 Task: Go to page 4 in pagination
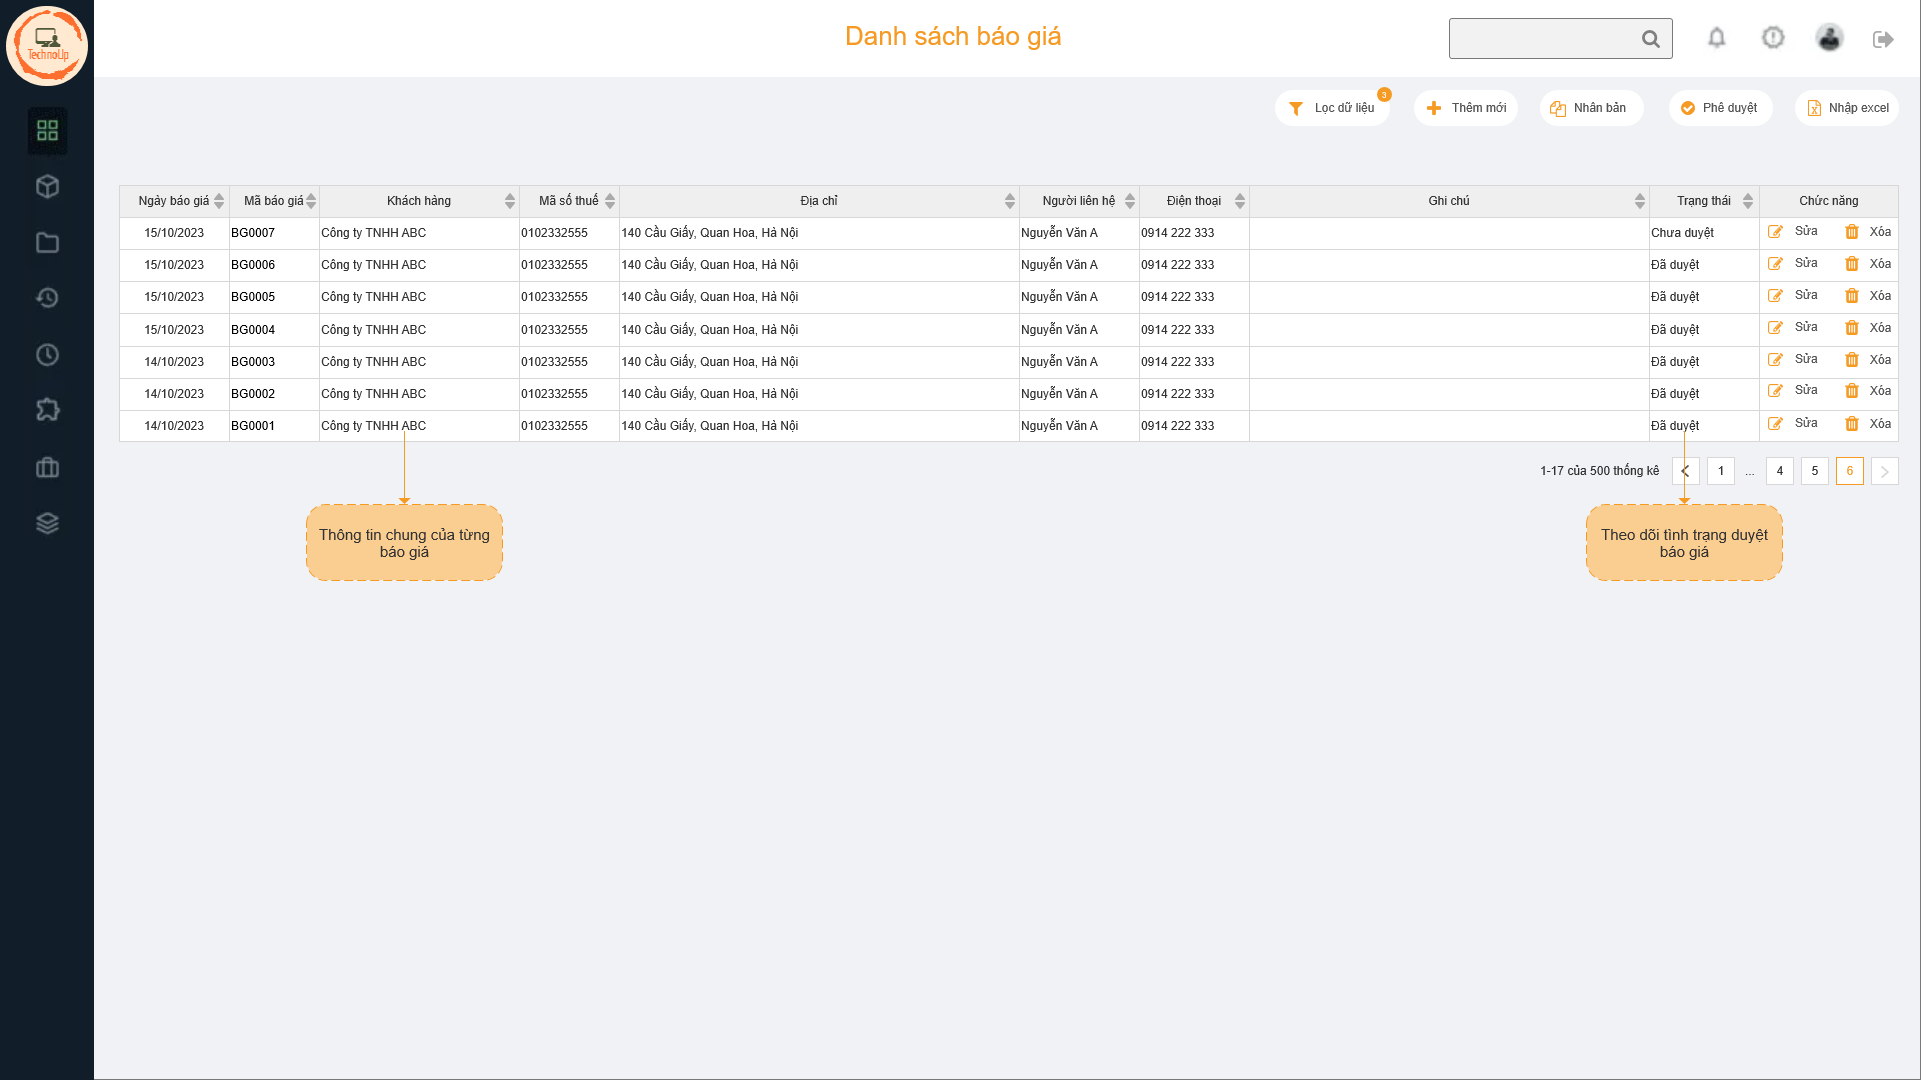pos(1779,471)
